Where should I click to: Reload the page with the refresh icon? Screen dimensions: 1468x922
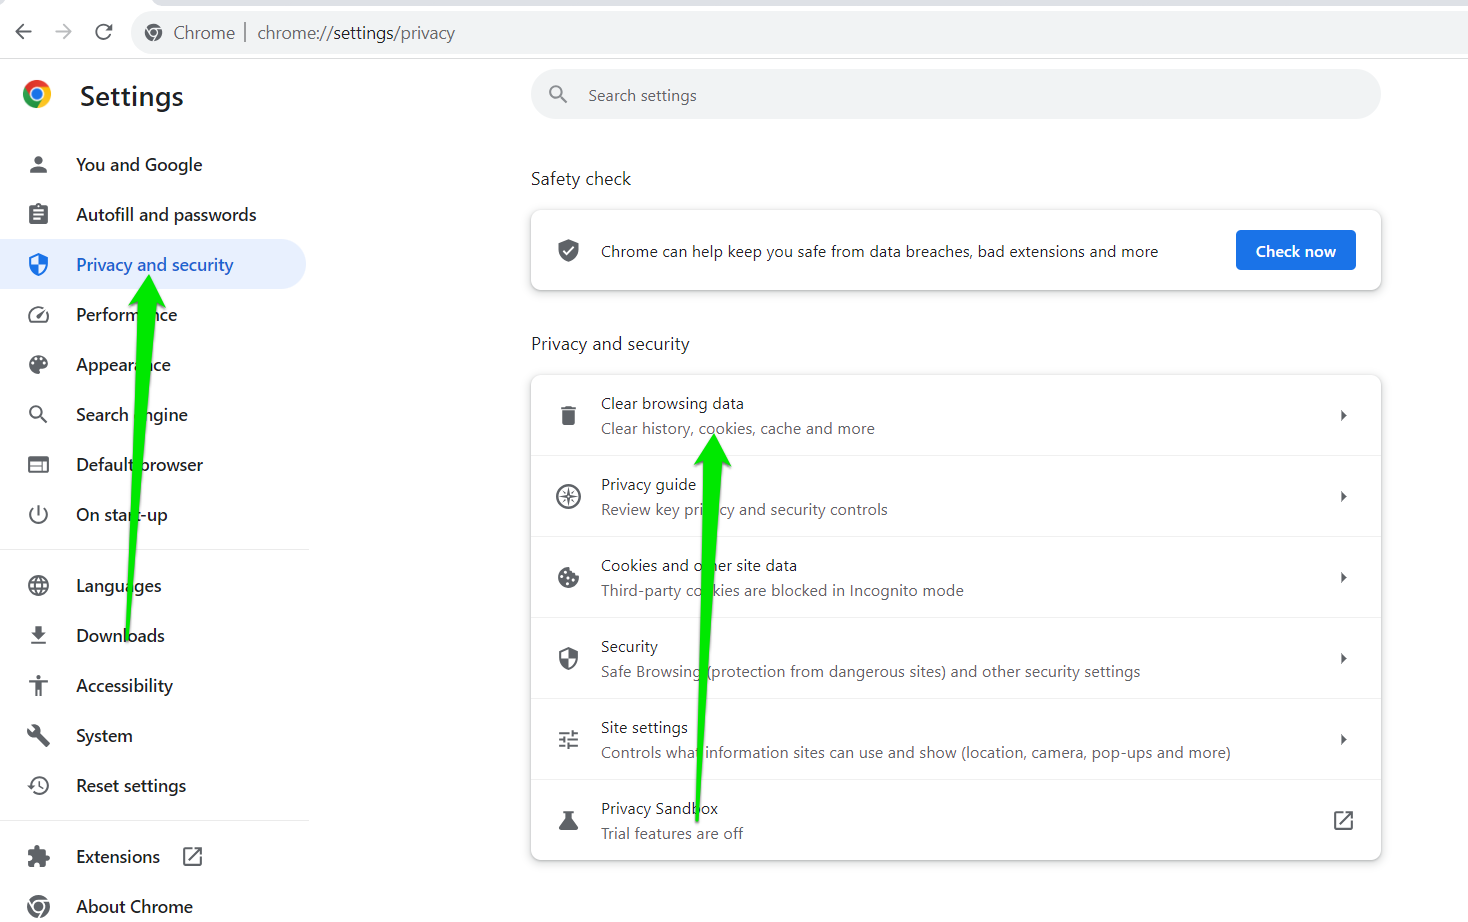pos(104,32)
